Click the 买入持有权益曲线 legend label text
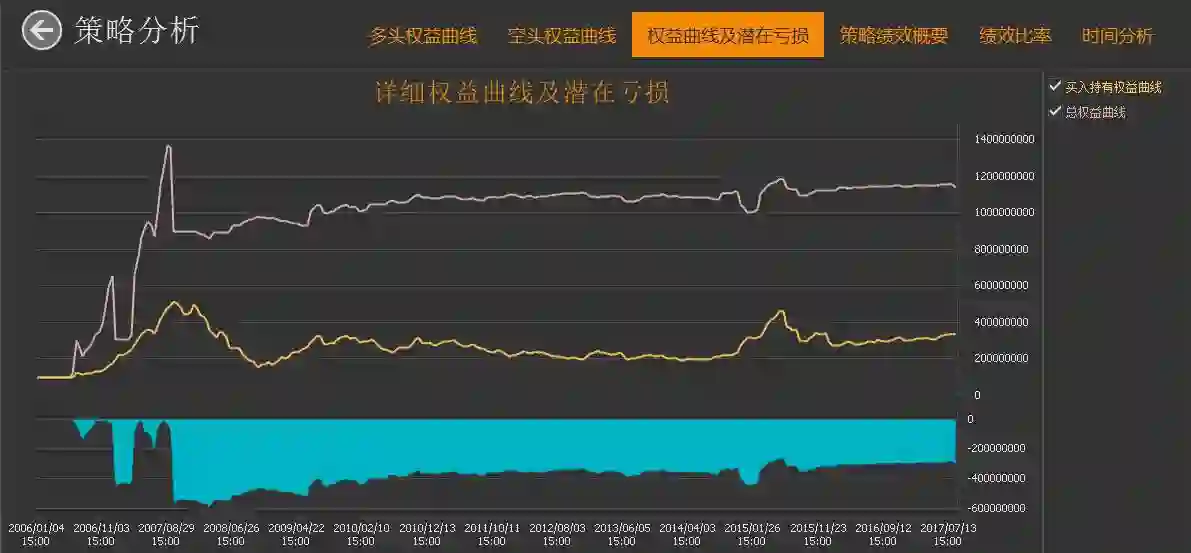Image resolution: width=1191 pixels, height=553 pixels. tap(1114, 87)
